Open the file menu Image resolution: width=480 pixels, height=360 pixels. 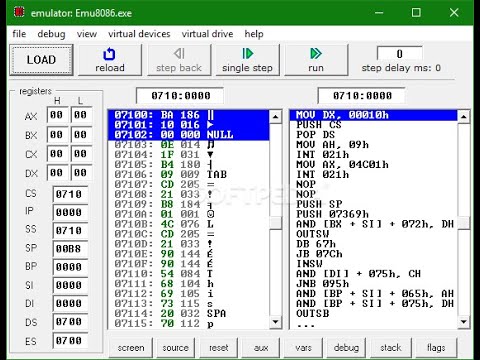(x=19, y=34)
